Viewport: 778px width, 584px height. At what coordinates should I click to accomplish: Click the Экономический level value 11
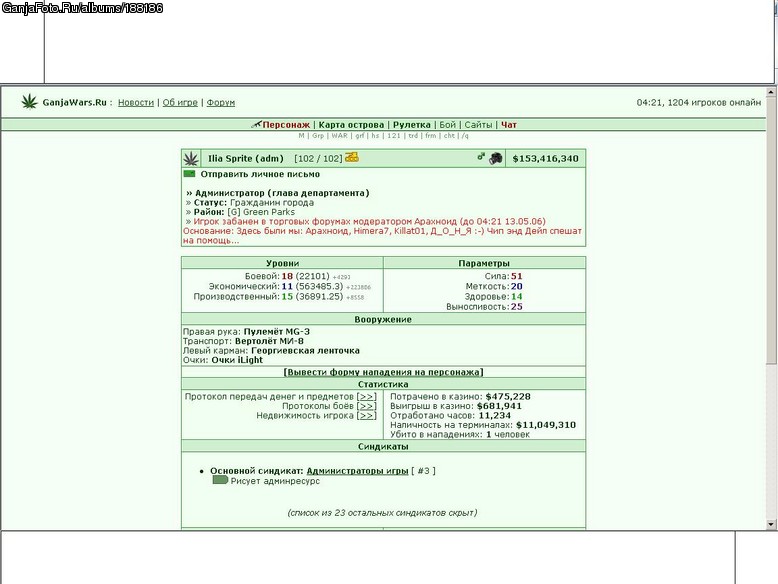tap(287, 286)
